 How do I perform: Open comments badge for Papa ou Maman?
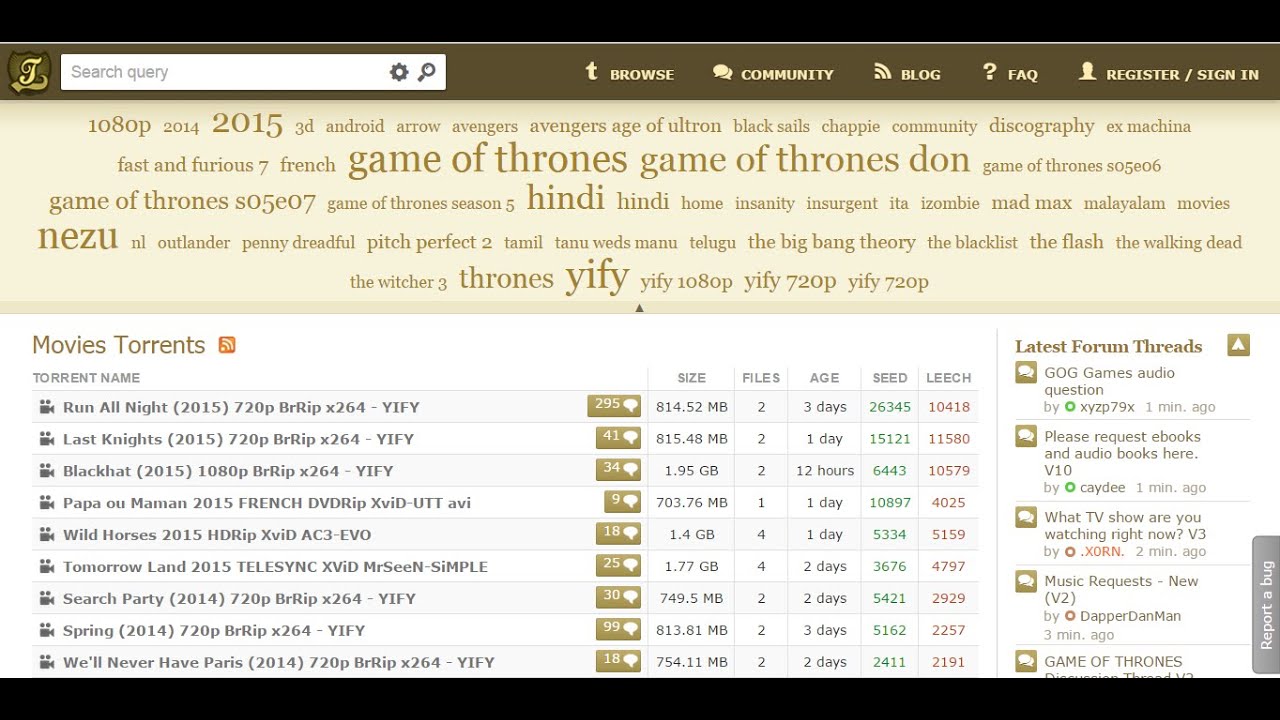pyautogui.click(x=622, y=501)
